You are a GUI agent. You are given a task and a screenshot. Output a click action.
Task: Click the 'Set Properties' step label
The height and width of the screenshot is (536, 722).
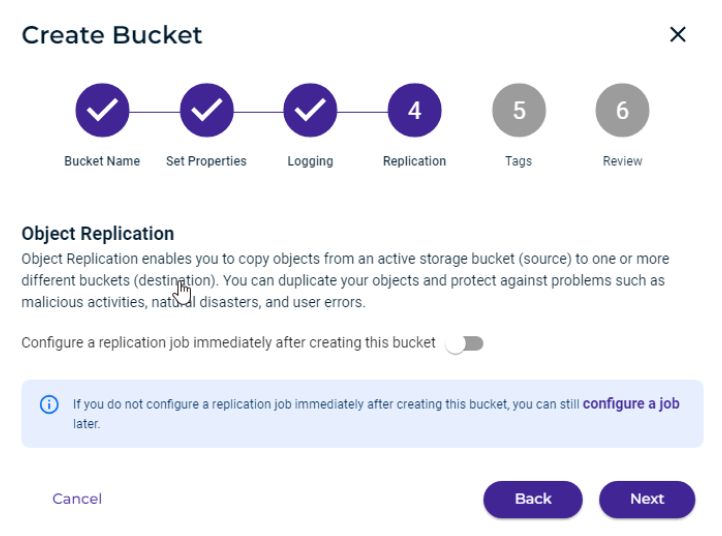206,161
